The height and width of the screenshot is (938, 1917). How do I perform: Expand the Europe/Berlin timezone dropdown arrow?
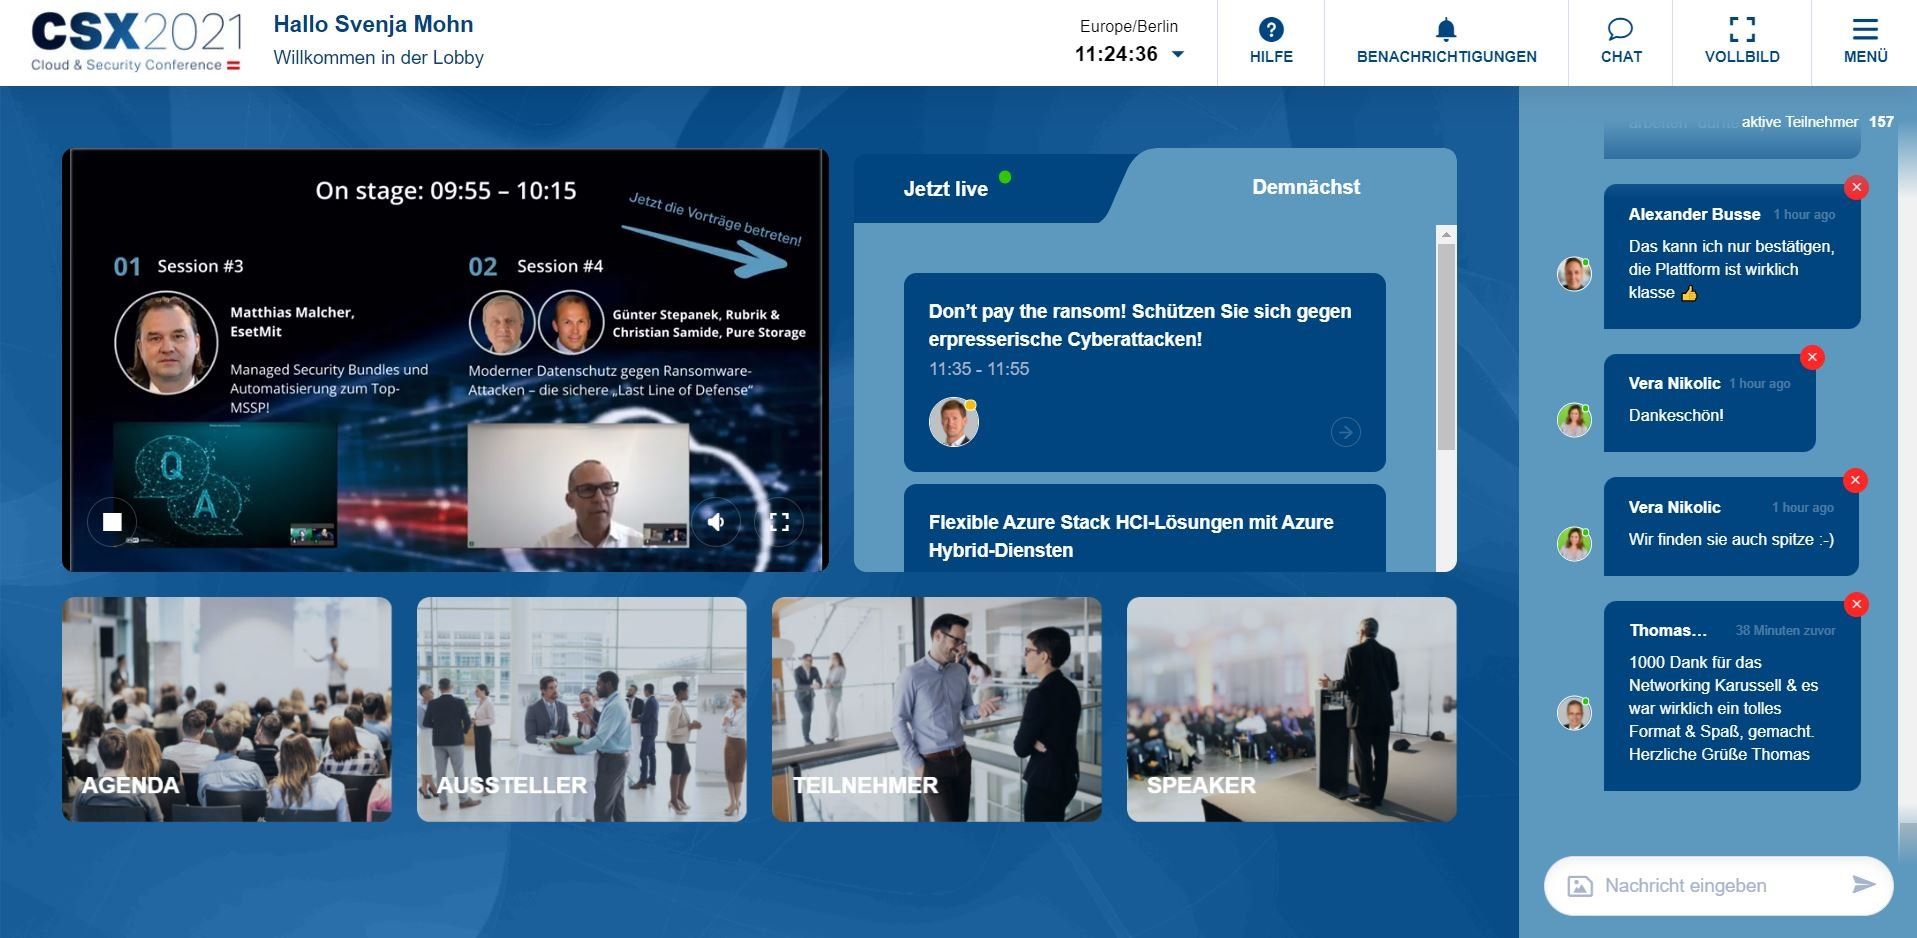(1178, 54)
